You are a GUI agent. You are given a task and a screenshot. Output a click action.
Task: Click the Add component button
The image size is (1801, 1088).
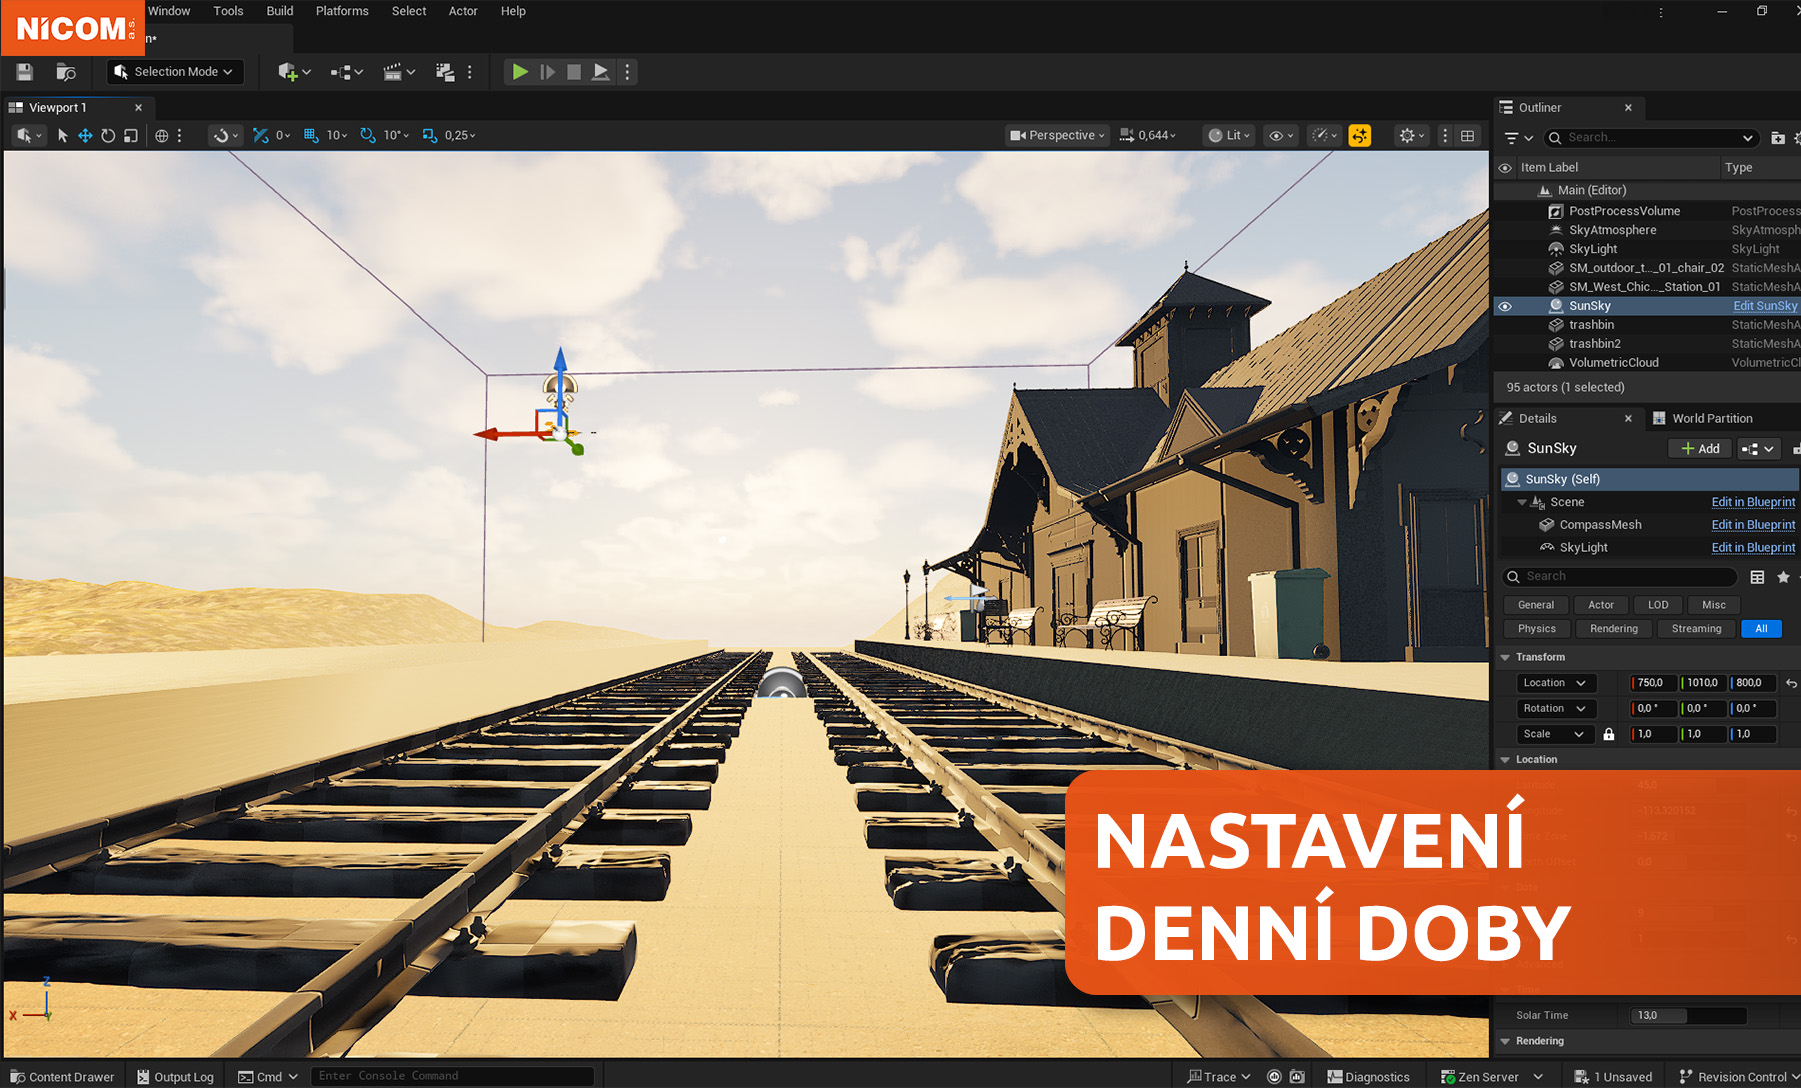tap(1700, 449)
